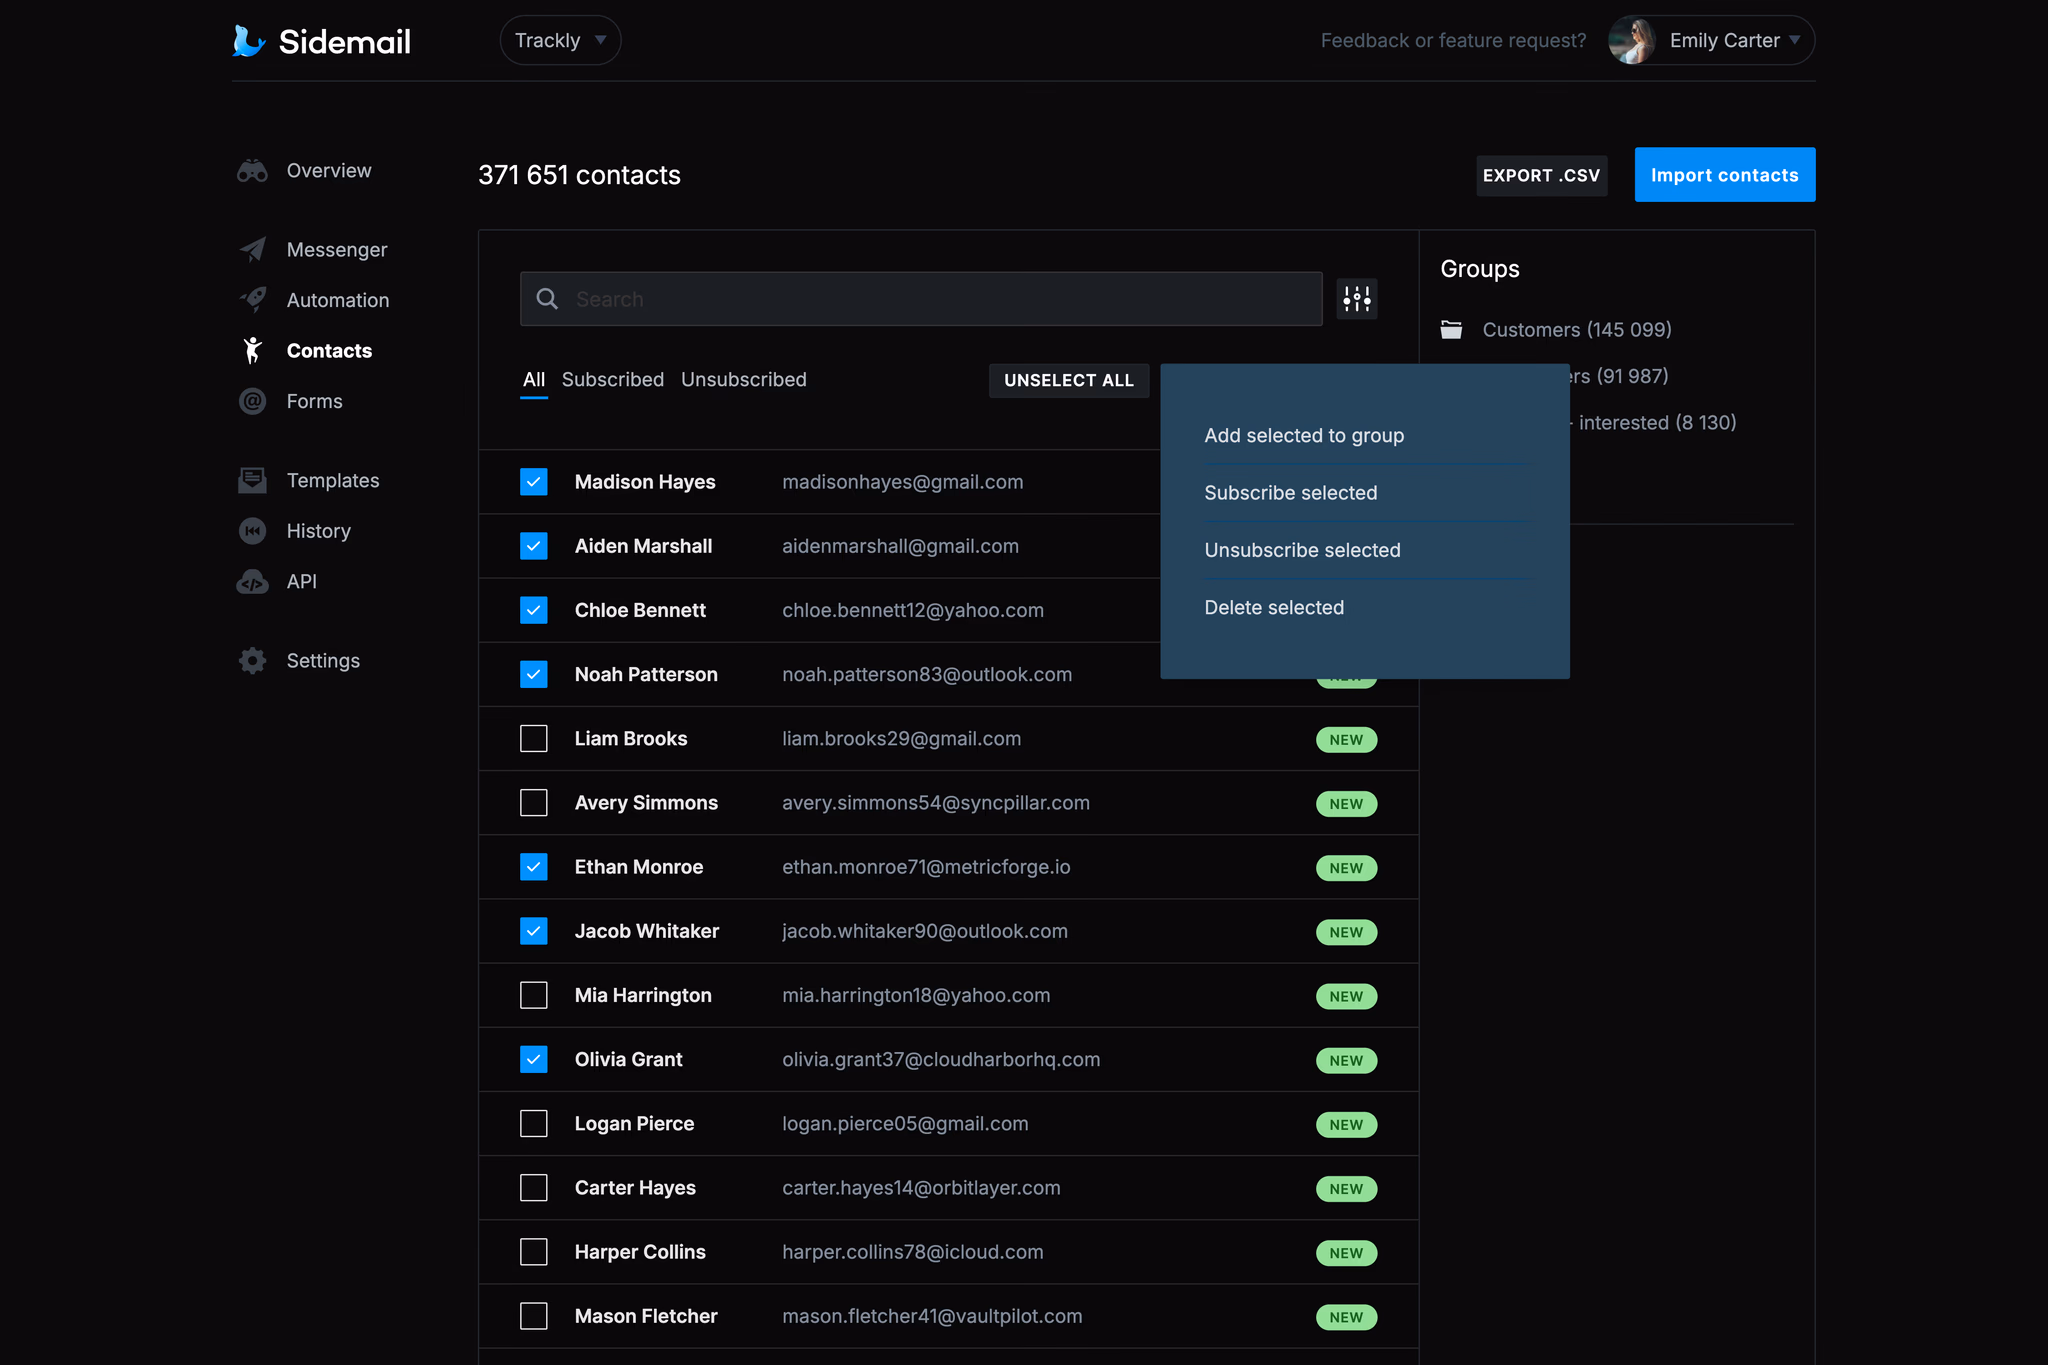Uncheck Madison Hayes contact checkbox
The image size is (2048, 1365).
click(x=534, y=481)
